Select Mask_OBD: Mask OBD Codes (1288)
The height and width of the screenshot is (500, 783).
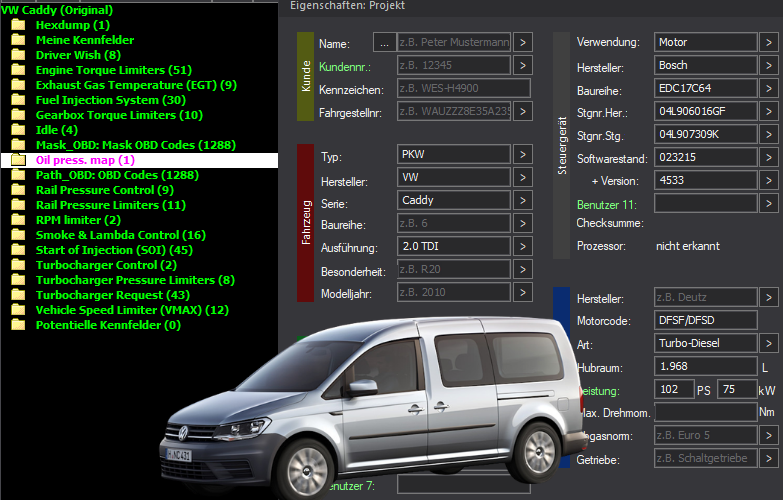point(136,145)
